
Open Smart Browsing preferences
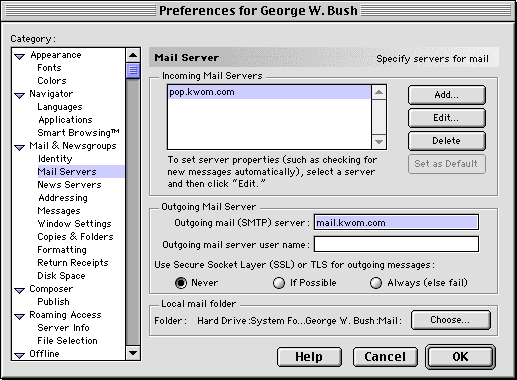click(78, 133)
